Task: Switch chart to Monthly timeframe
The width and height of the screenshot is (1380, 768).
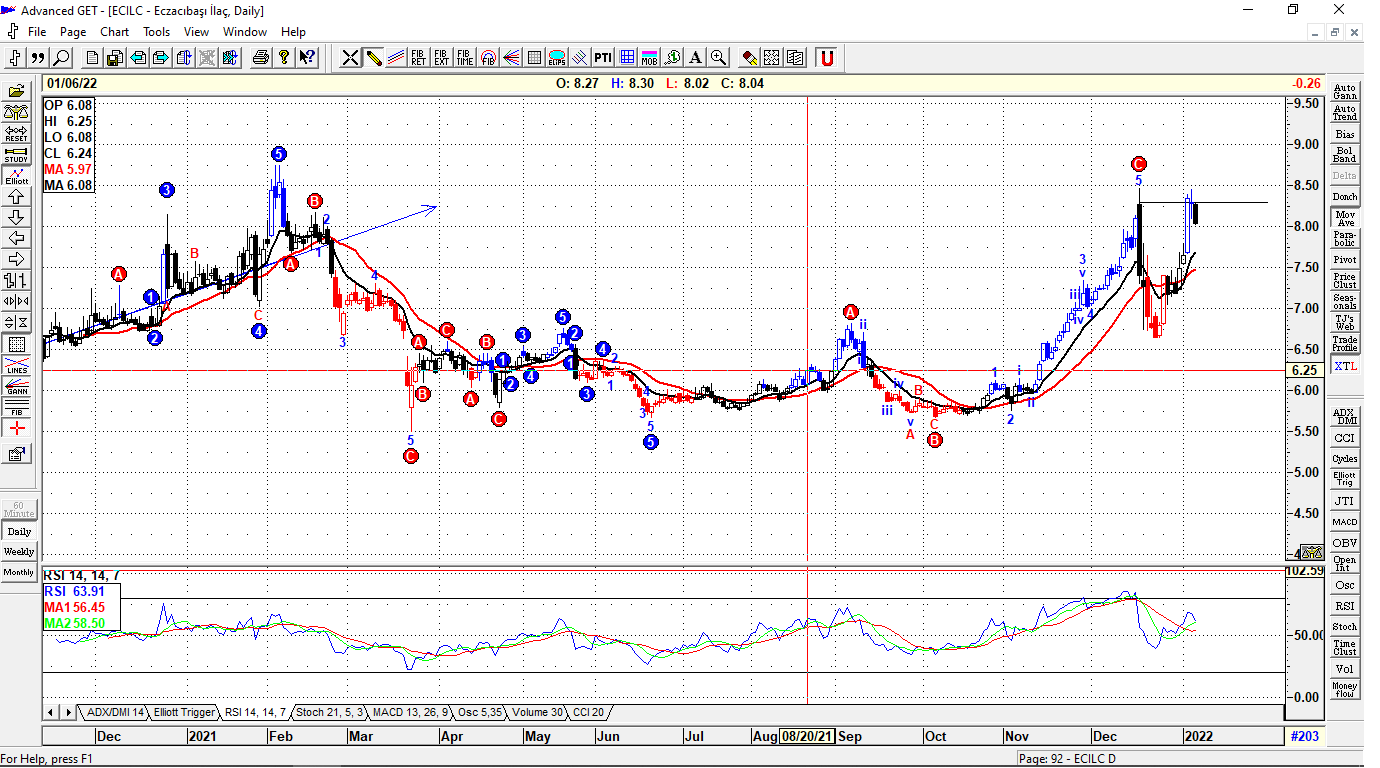Action: click(19, 572)
